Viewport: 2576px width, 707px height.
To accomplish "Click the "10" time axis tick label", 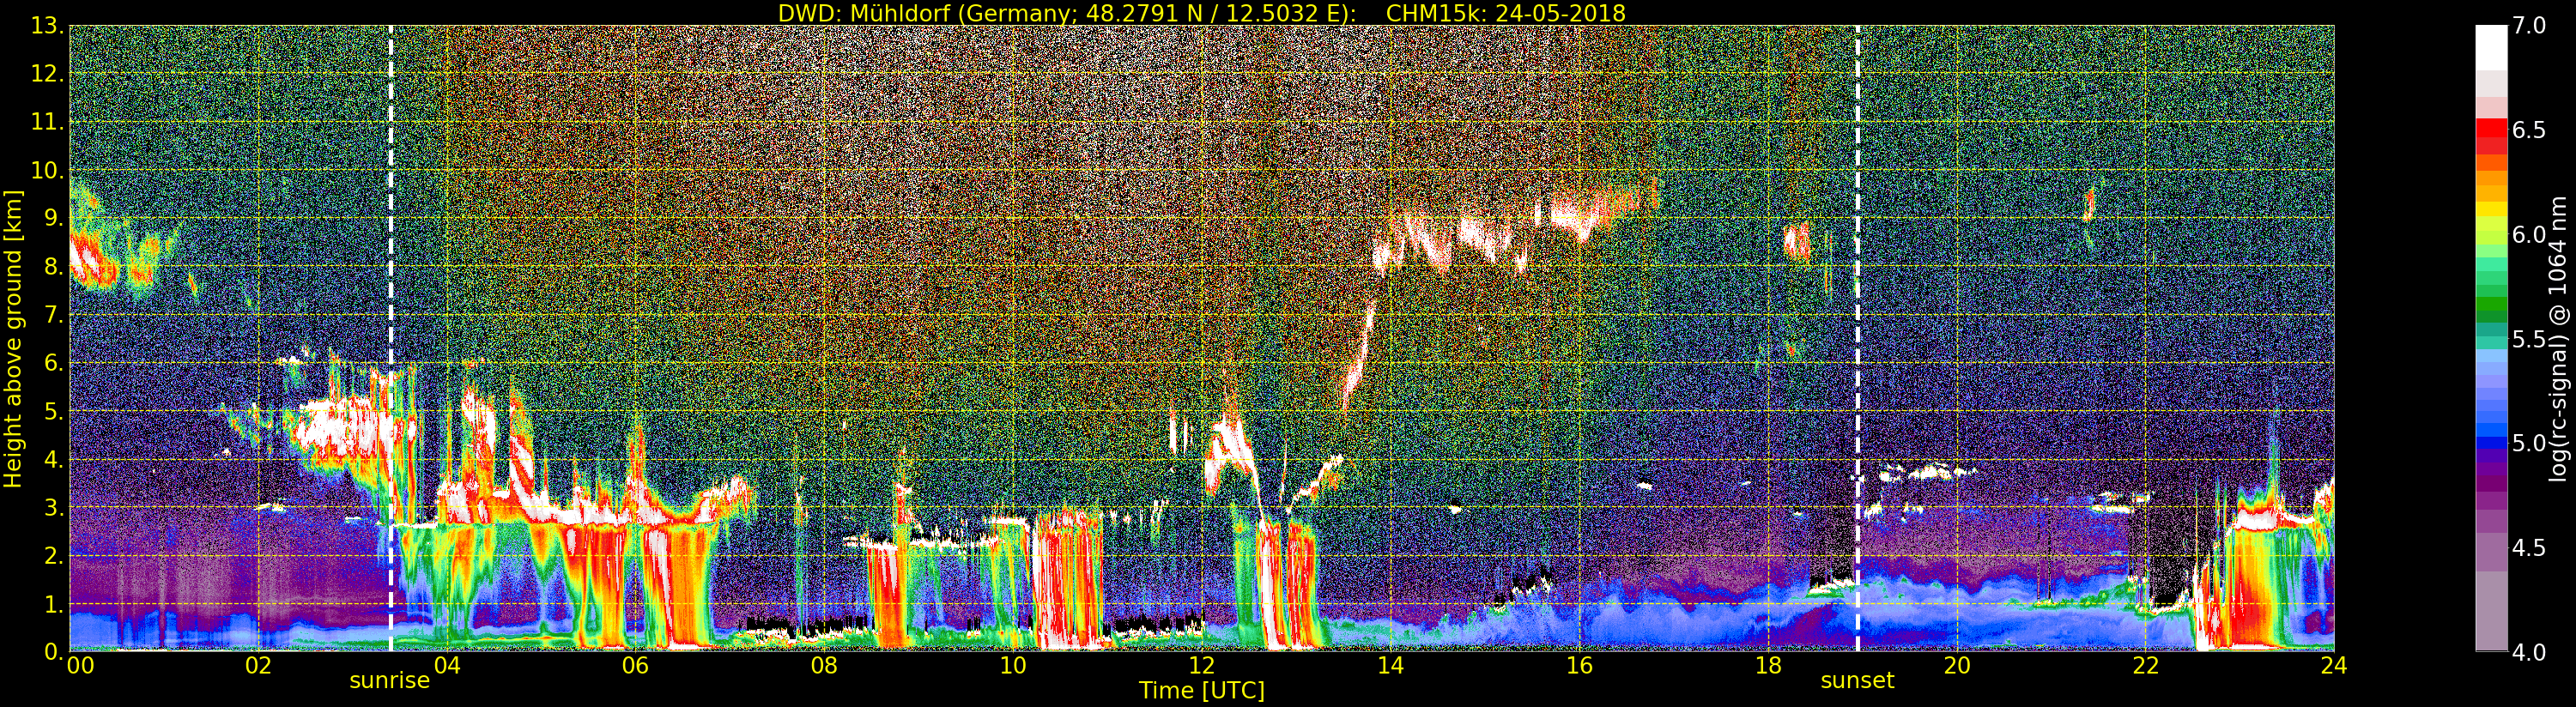I will coord(1013,666).
